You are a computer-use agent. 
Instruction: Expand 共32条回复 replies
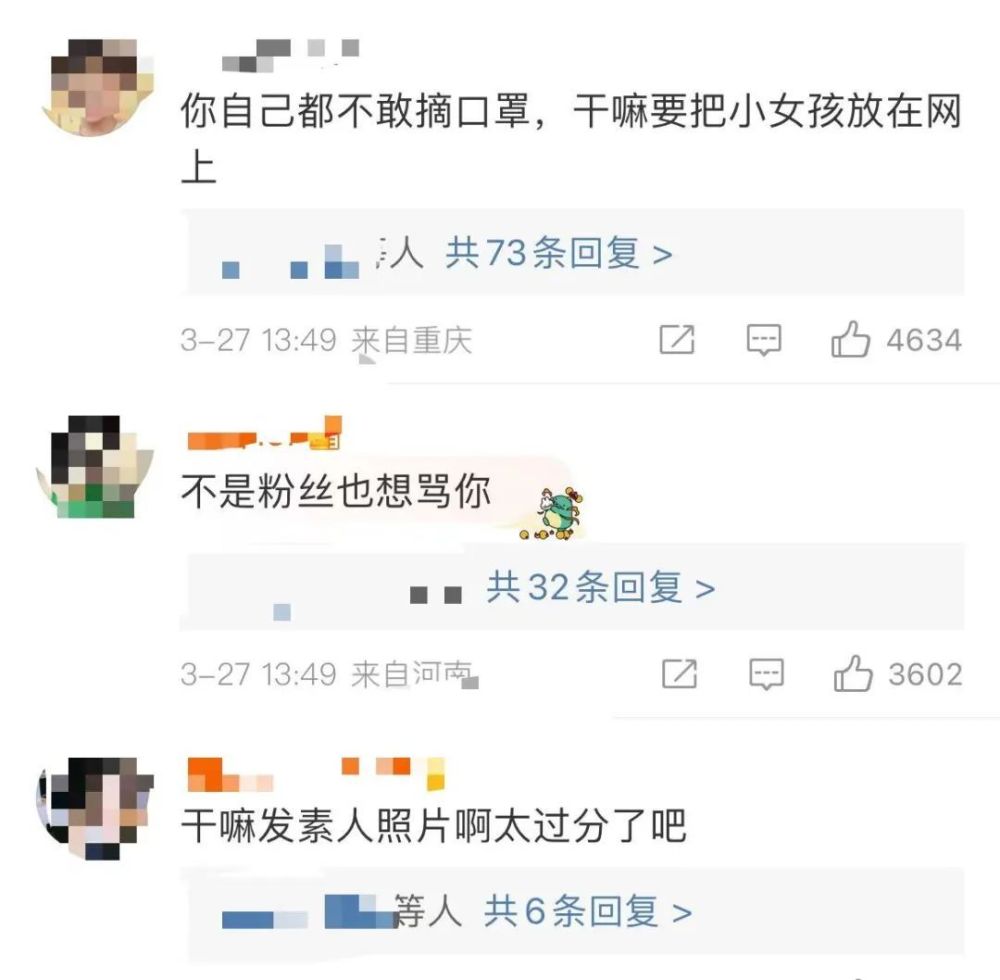tap(601, 587)
